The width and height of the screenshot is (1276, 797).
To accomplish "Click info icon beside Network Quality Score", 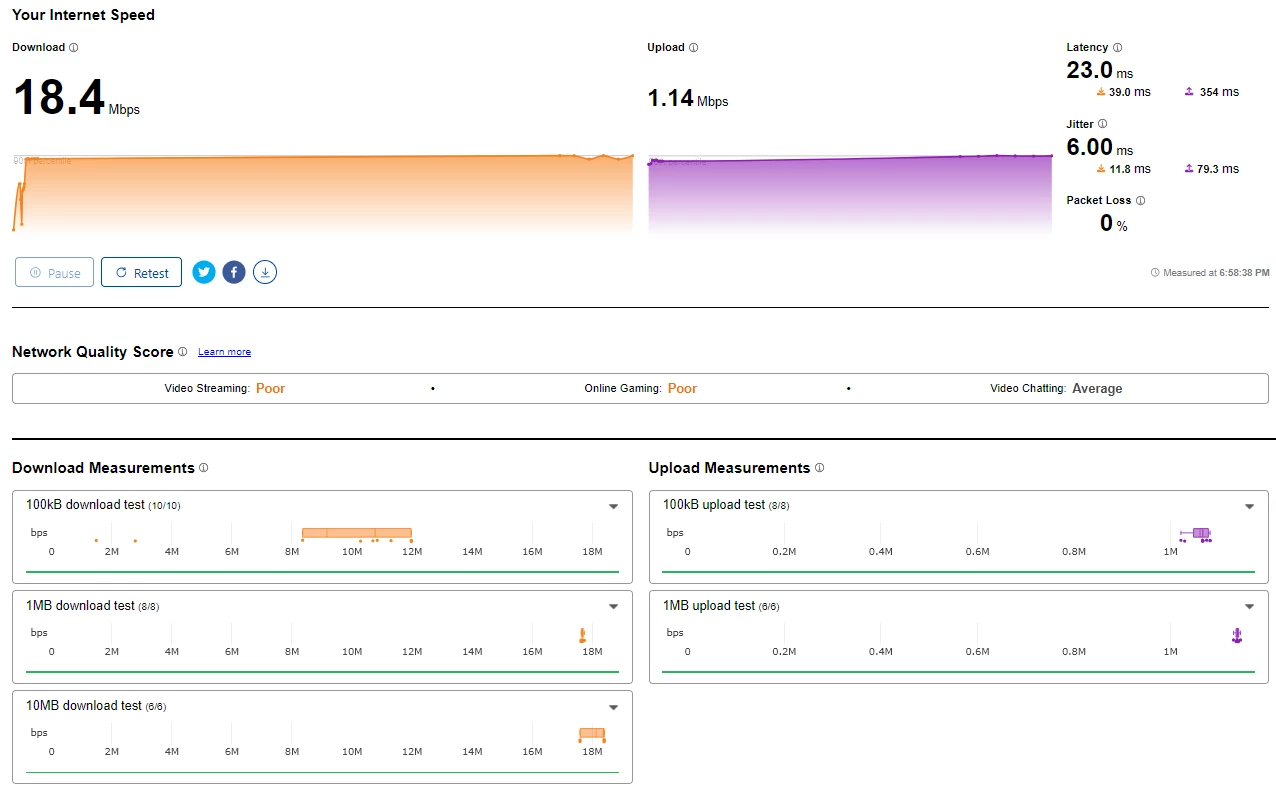I will click(183, 352).
